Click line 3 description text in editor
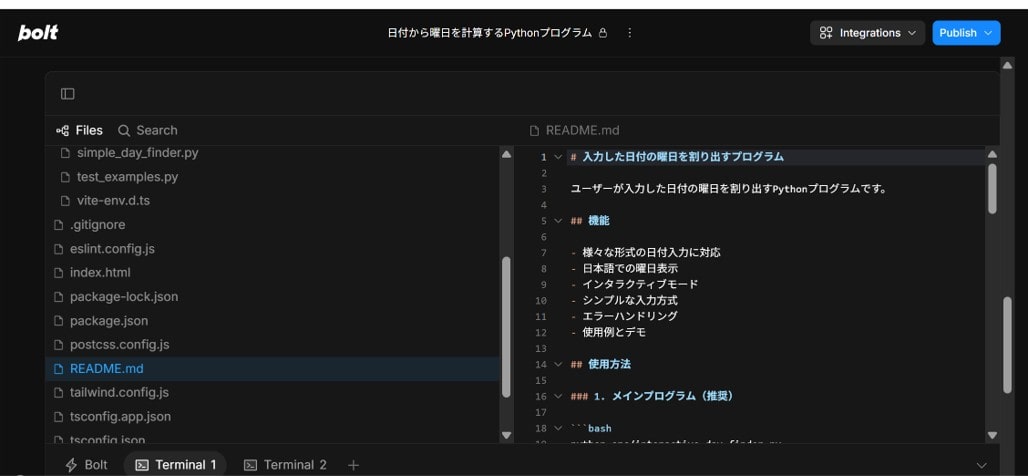 pos(729,189)
